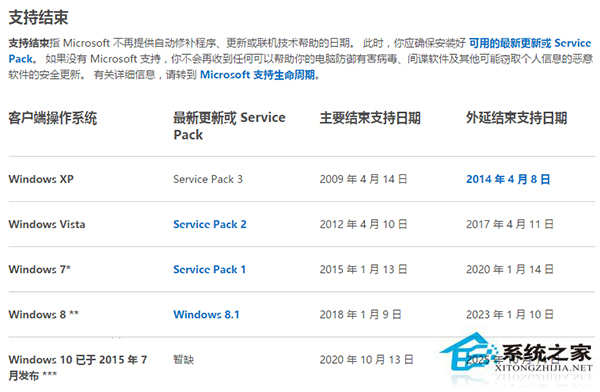Image resolution: width=600 pixels, height=392 pixels.
Task: Follow the Service Pack 2 link
Action: coord(210,224)
